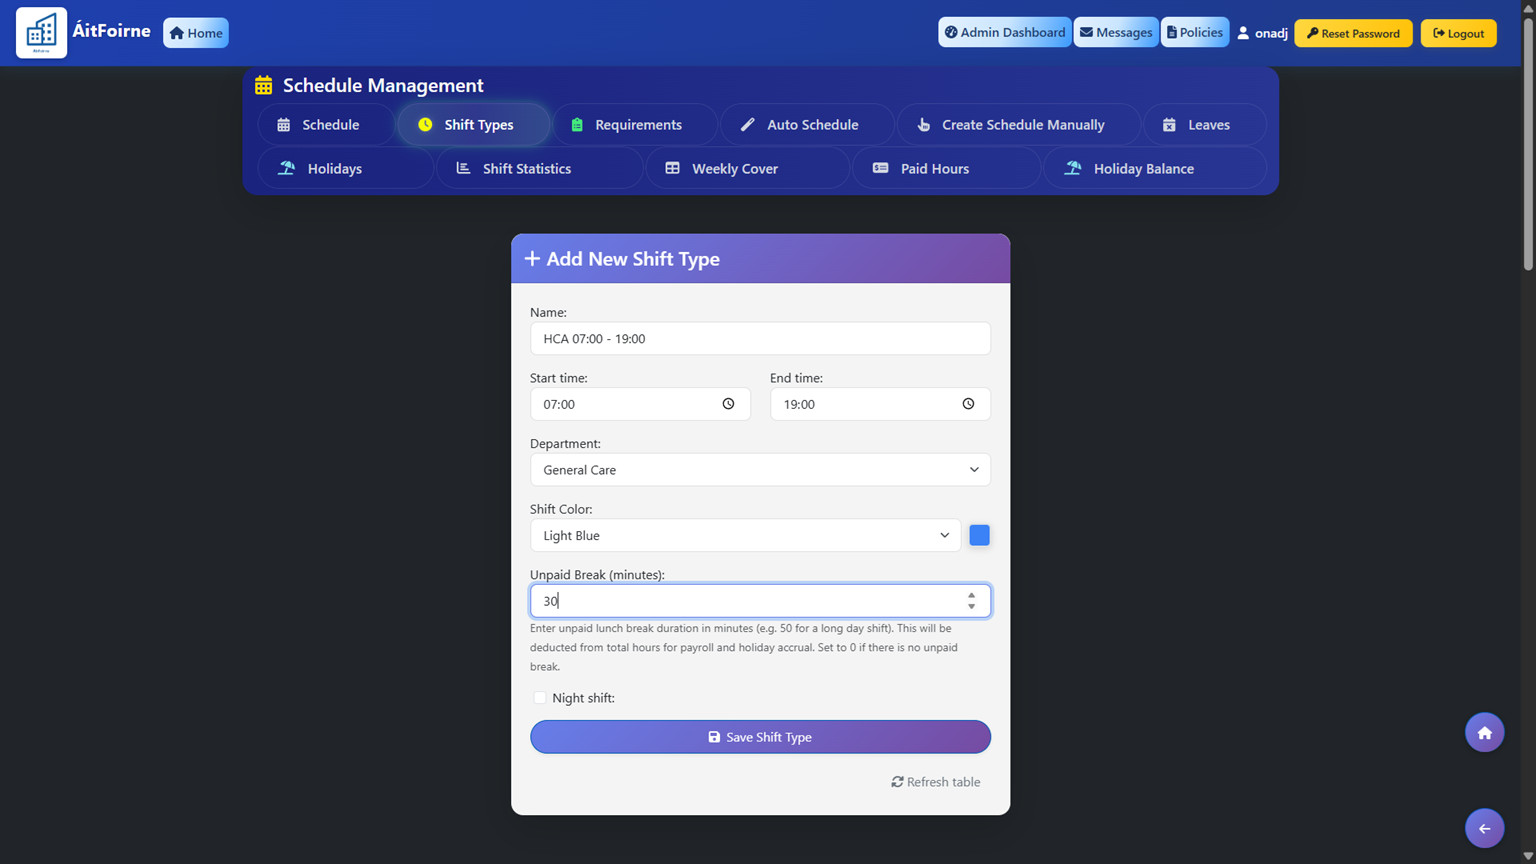Open the Policies page
The height and width of the screenshot is (864, 1536).
tap(1195, 33)
